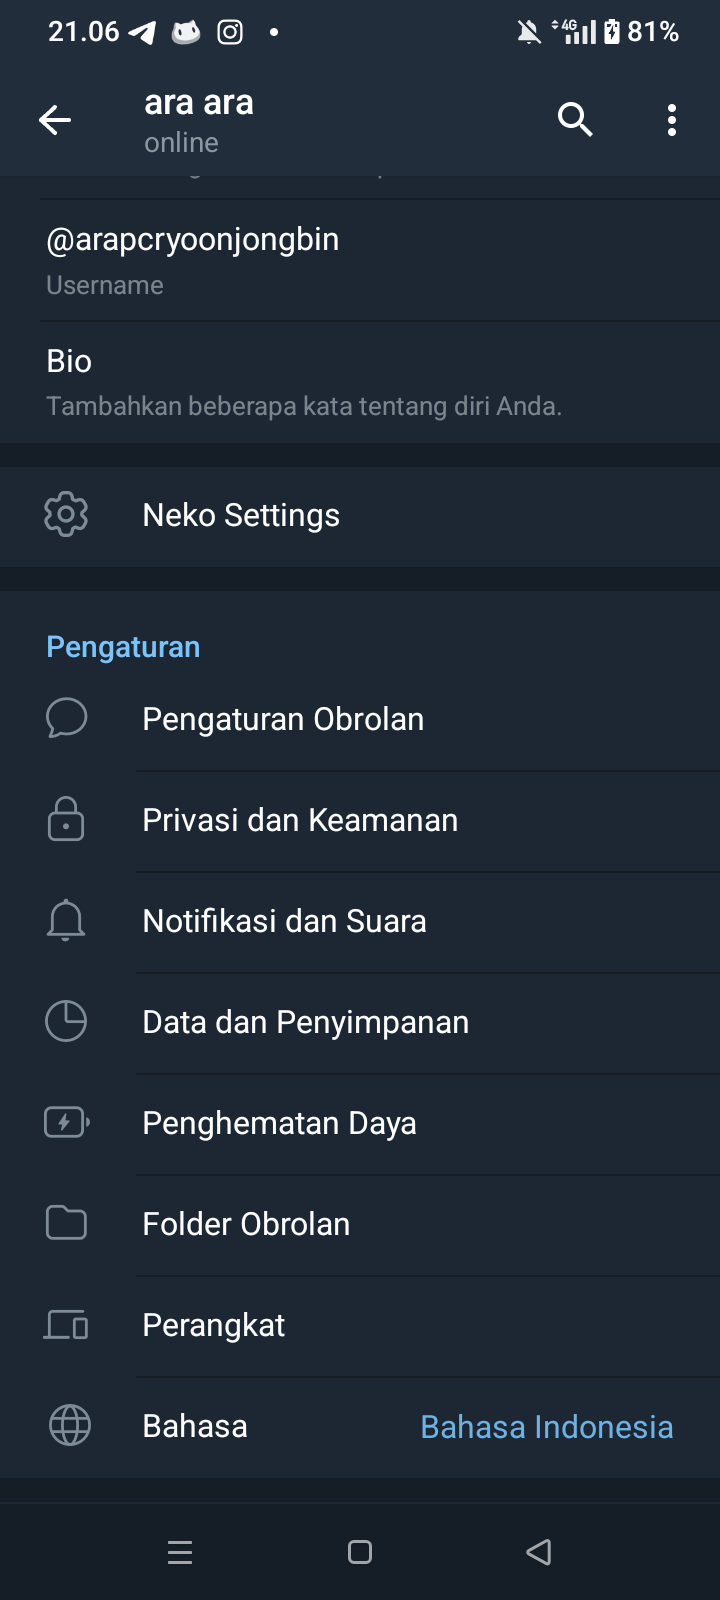Open the three-dot overflow menu
The width and height of the screenshot is (720, 1600).
tap(672, 120)
